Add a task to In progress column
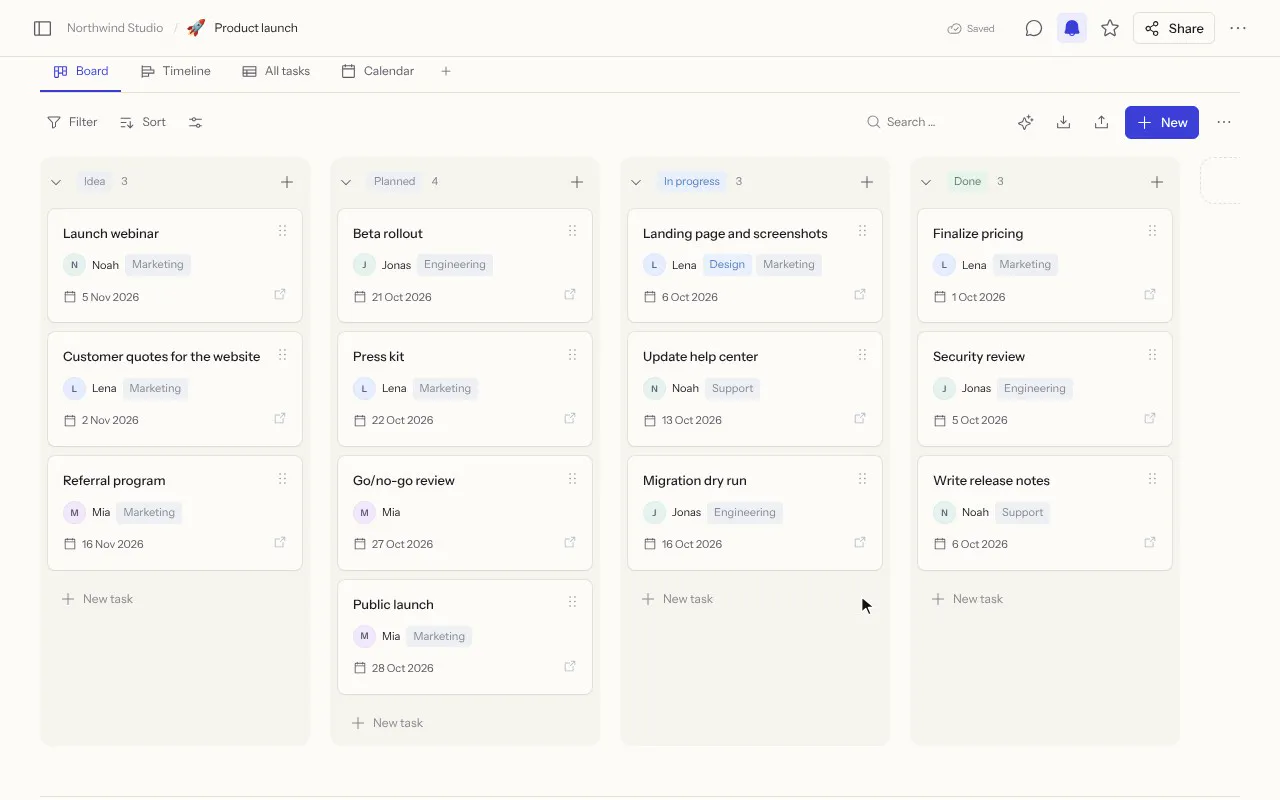Image resolution: width=1280 pixels, height=800 pixels. tap(867, 182)
